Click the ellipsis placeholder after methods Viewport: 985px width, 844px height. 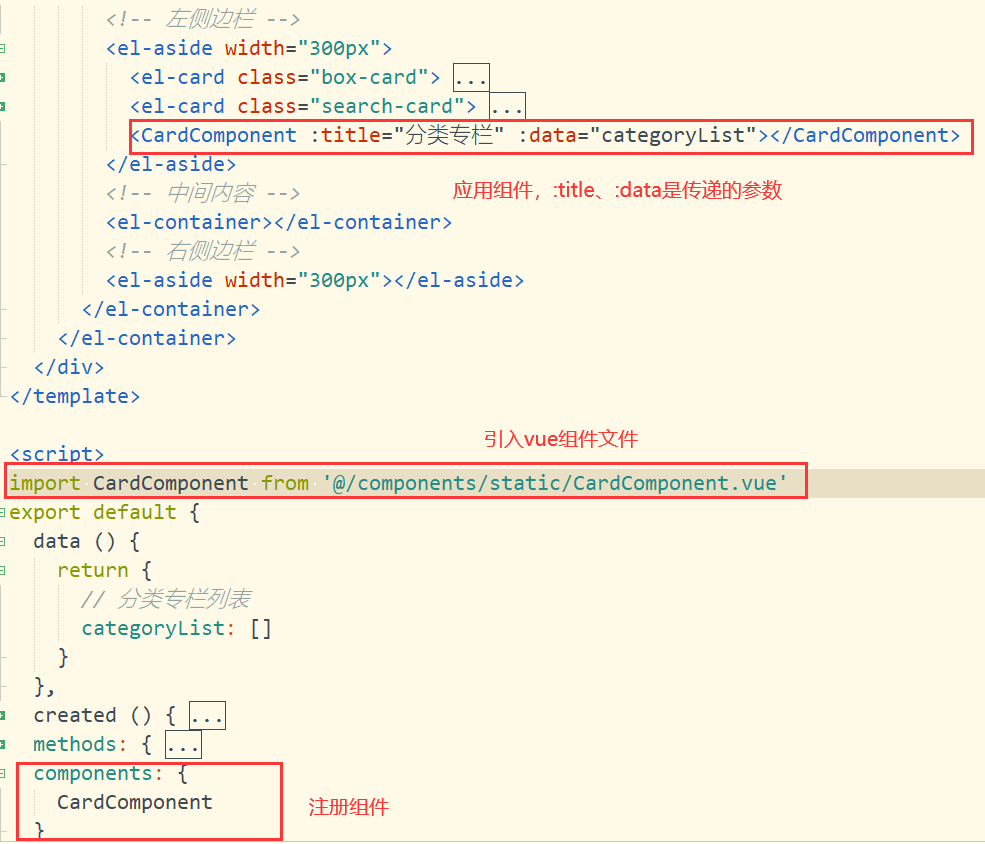click(183, 745)
